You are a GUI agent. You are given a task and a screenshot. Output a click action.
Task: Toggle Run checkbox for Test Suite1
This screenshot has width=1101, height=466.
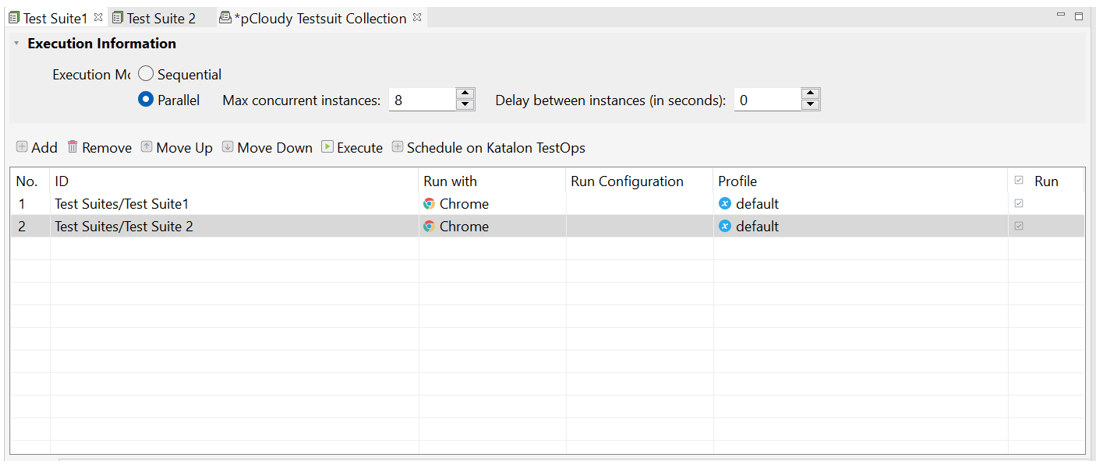pyautogui.click(x=1019, y=204)
